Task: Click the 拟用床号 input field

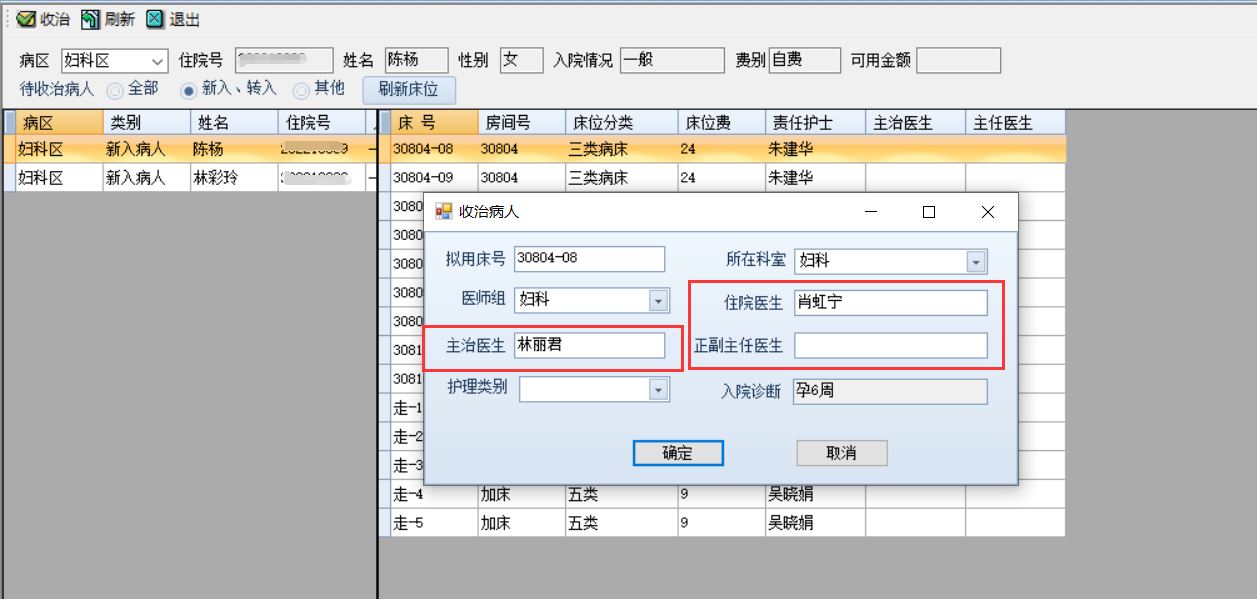Action: point(589,258)
